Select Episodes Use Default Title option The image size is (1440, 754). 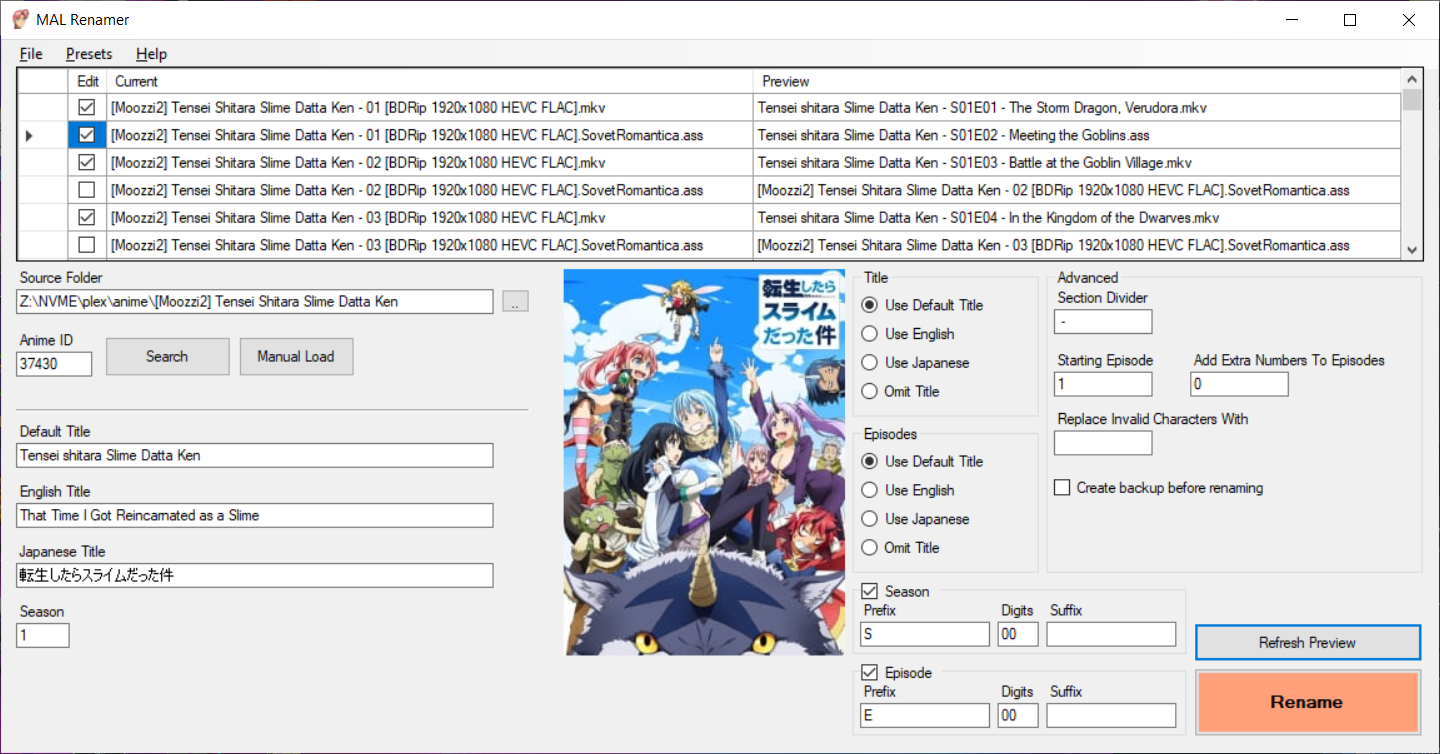(922, 461)
